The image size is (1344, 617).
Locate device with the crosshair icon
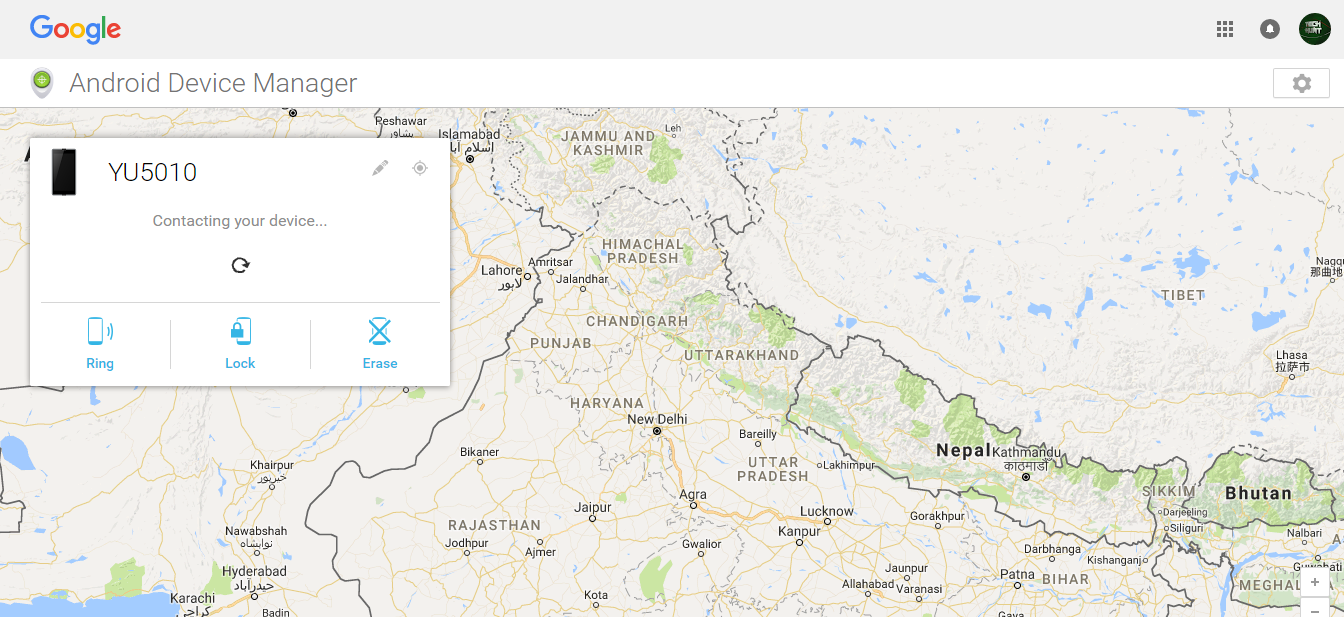420,168
